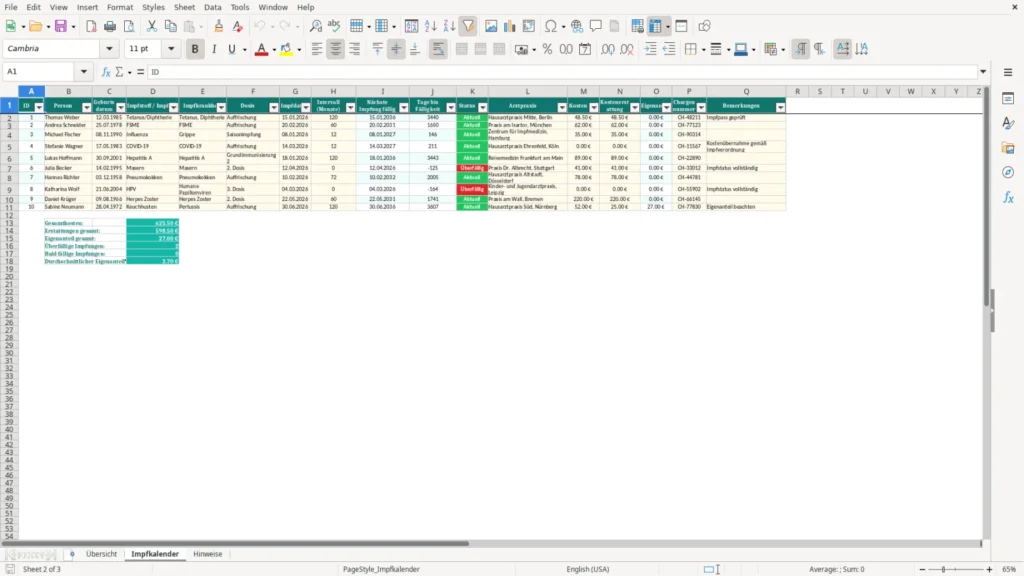The height and width of the screenshot is (576, 1024).
Task: Select row 13 via its row header
Action: [9, 223]
